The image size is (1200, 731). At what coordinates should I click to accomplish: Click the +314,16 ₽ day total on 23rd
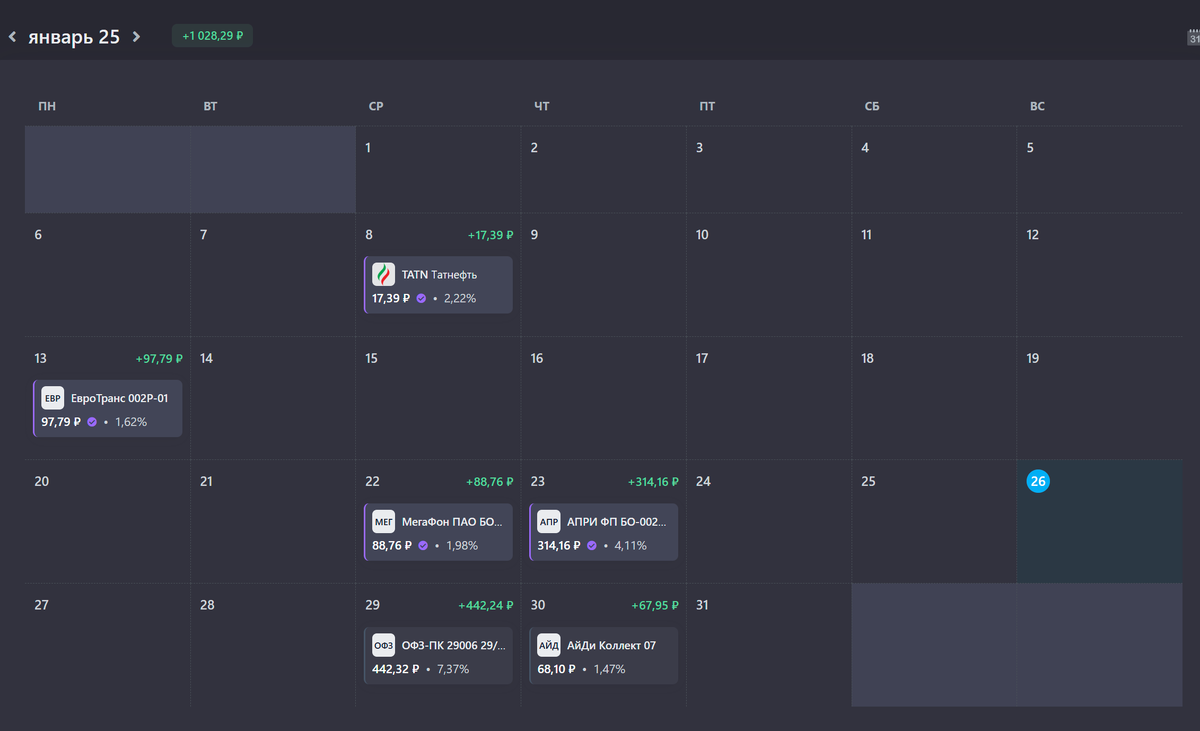653,481
